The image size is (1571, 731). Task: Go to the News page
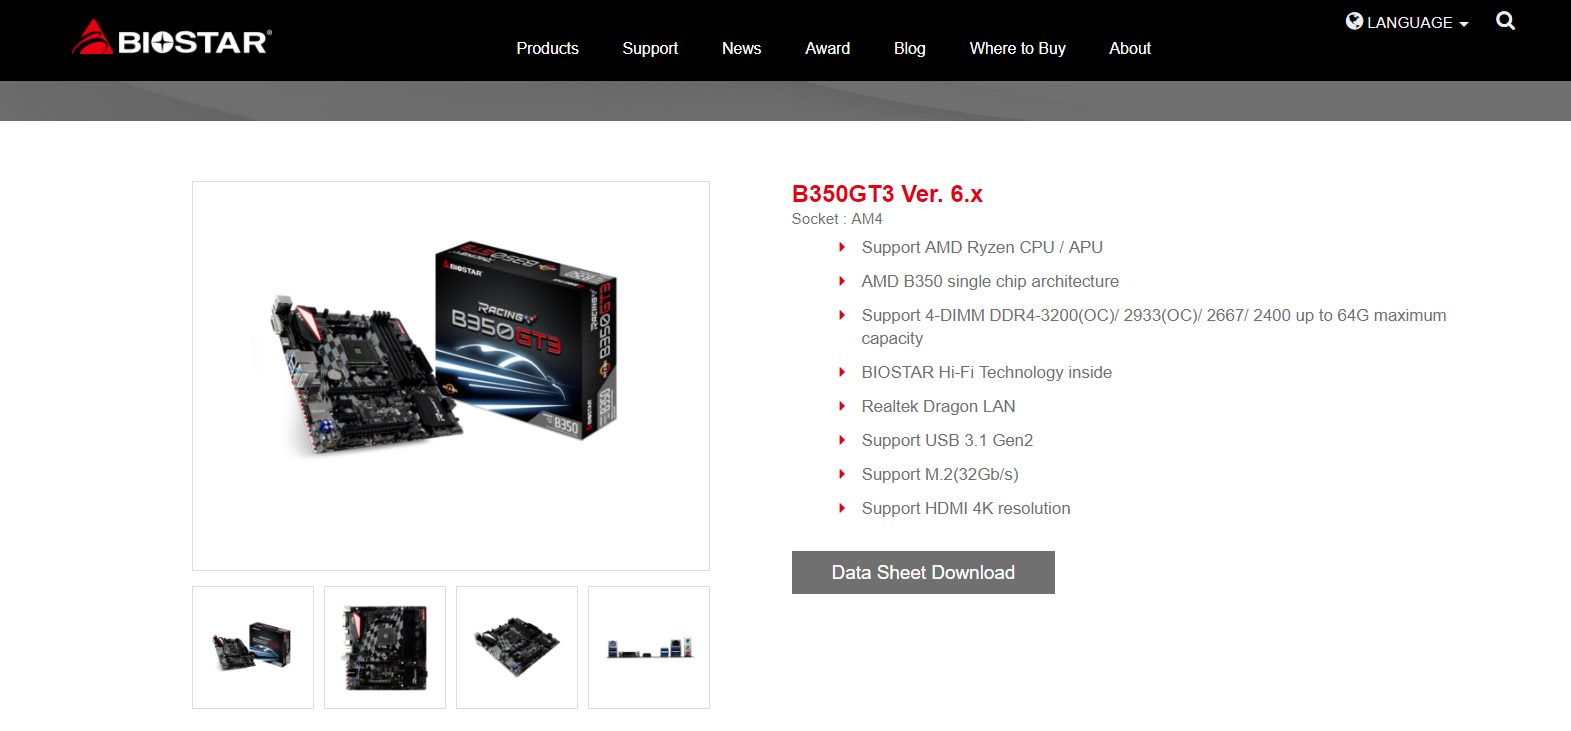(741, 48)
